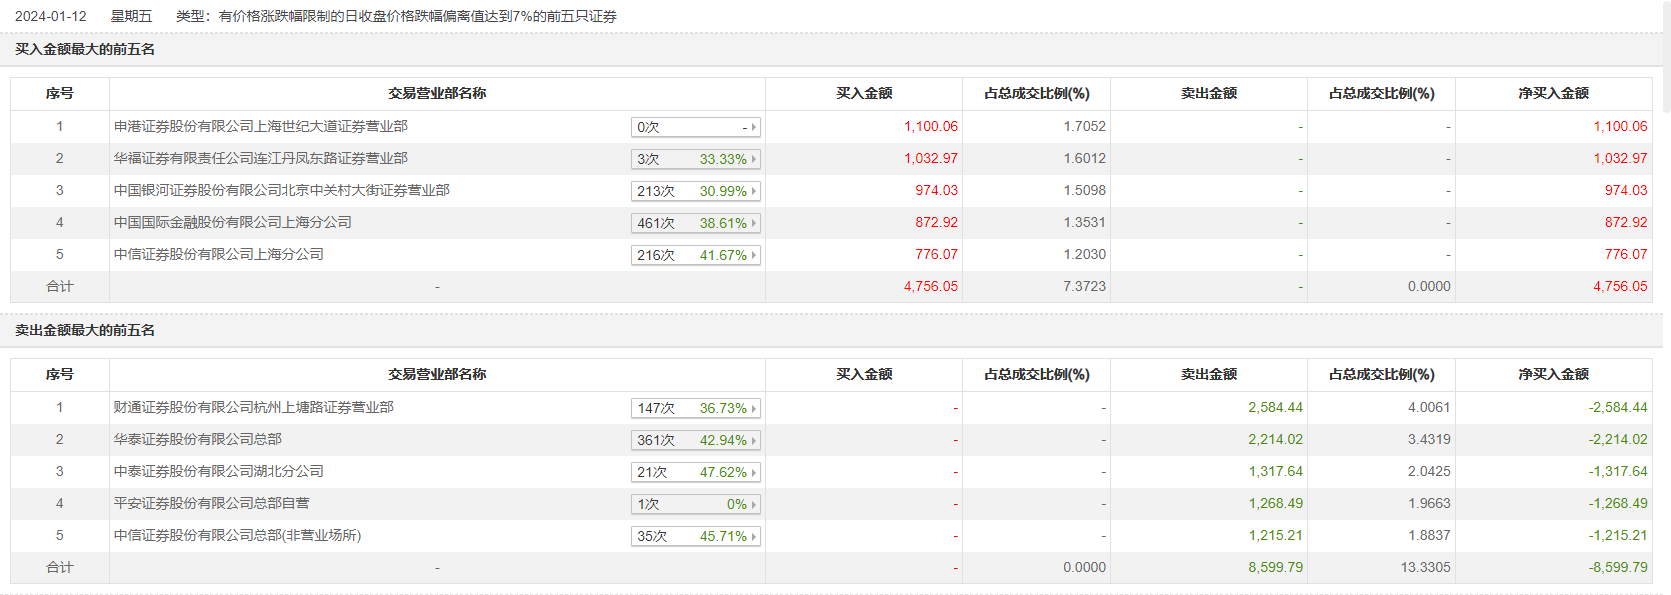Click the ratio value 1.5098
Image resolution: width=1671 pixels, height=595 pixels.
1085,190
